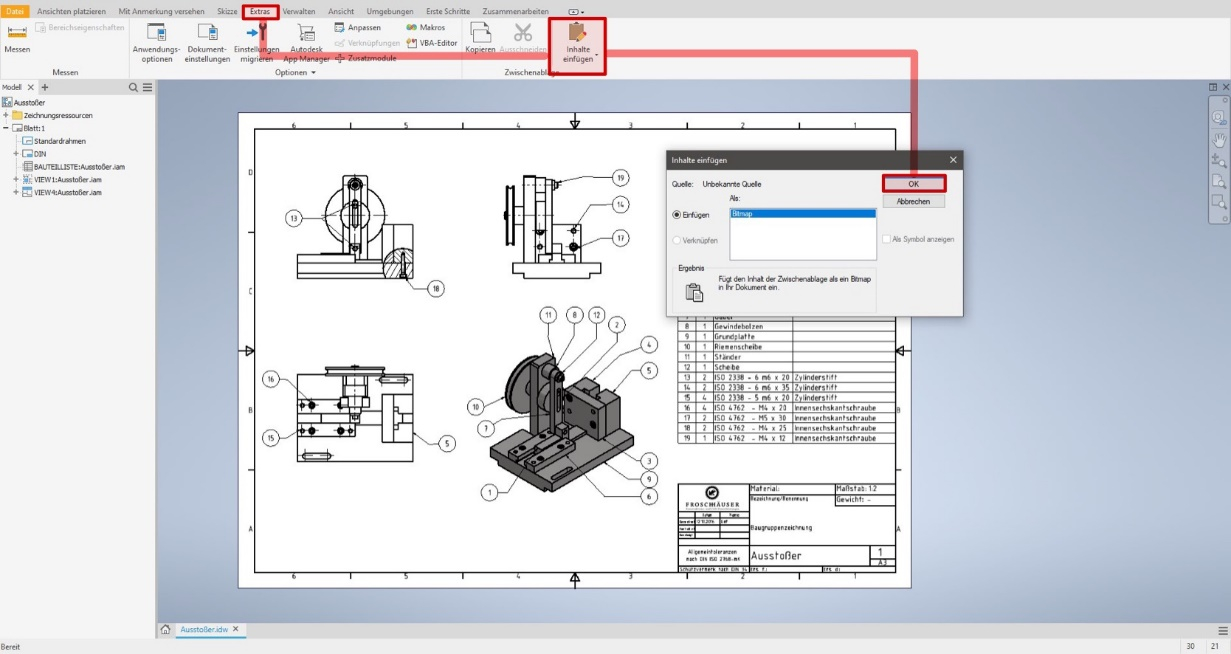Expand the VIEW4:Ausstoßer.iam node
The width and height of the screenshot is (1231, 654).
coord(16,192)
